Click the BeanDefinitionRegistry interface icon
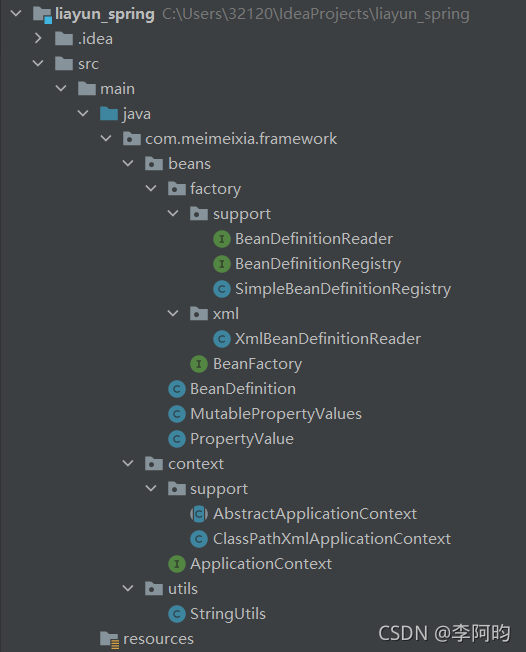Image resolution: width=526 pixels, height=652 pixels. (222, 264)
